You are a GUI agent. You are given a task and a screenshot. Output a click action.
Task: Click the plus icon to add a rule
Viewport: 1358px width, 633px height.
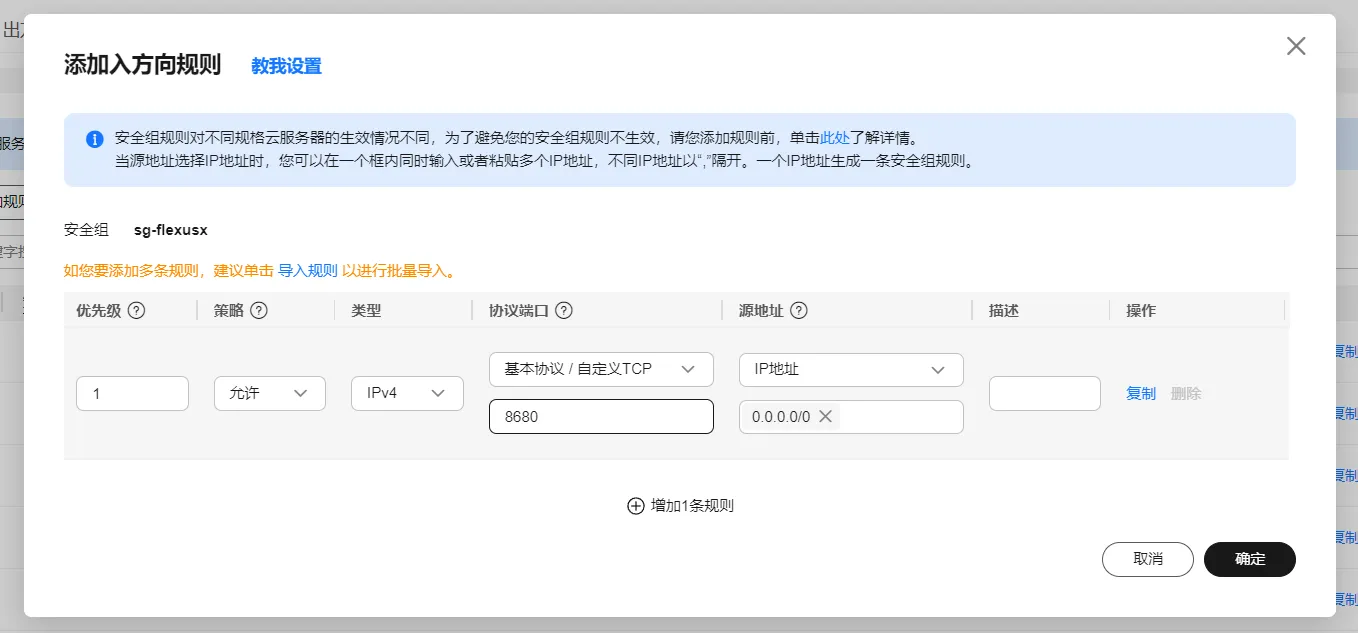[x=635, y=506]
